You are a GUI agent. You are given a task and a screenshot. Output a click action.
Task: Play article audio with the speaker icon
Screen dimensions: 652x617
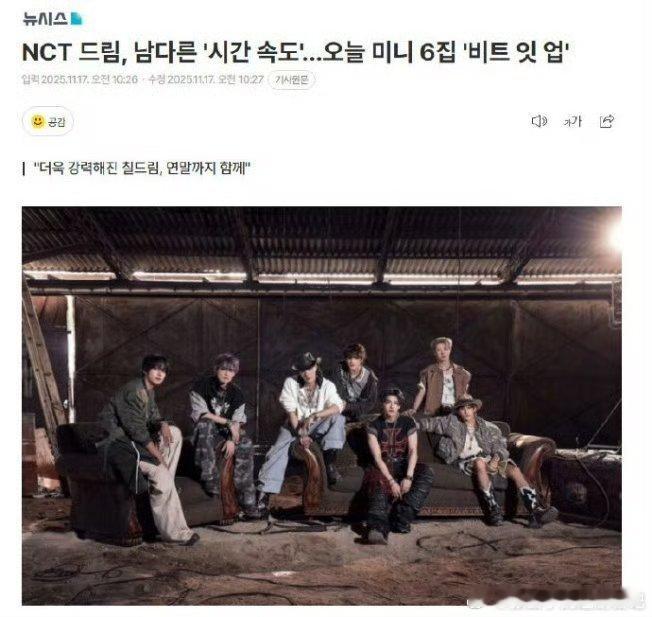click(x=539, y=121)
